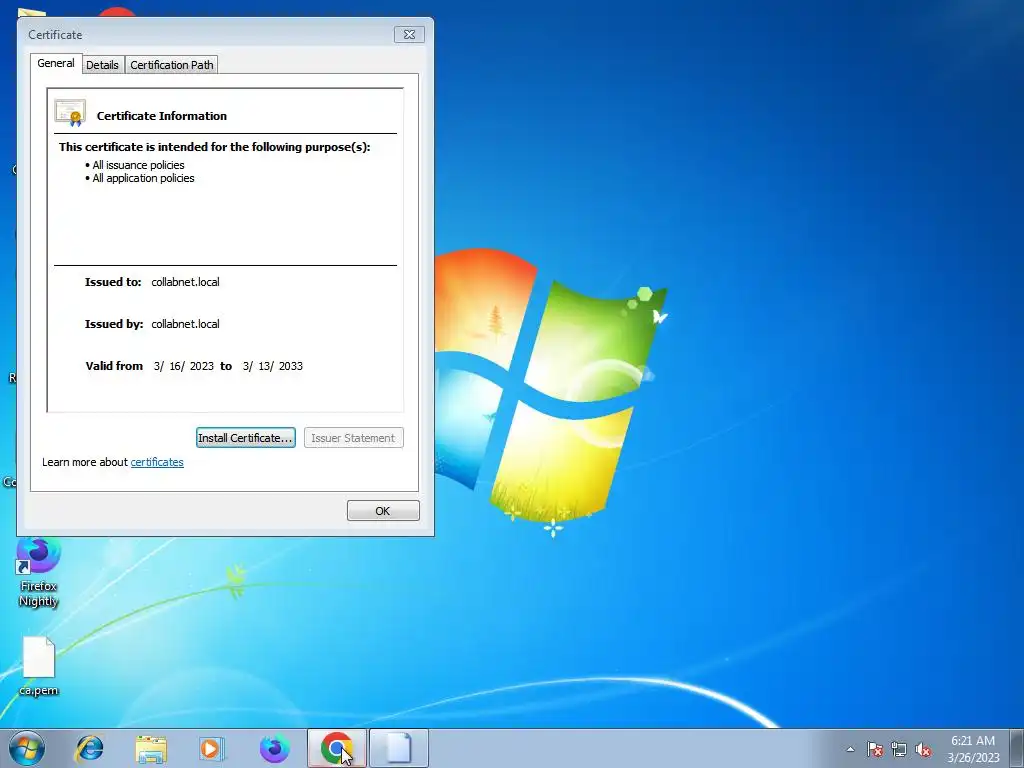Click the Issued to collabnet.local value
The height and width of the screenshot is (768, 1024).
click(185, 282)
